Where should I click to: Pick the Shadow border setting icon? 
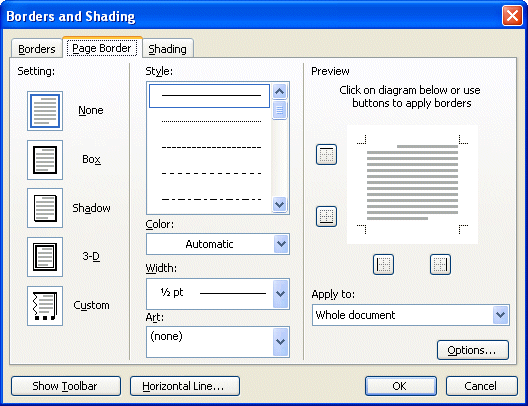45,208
